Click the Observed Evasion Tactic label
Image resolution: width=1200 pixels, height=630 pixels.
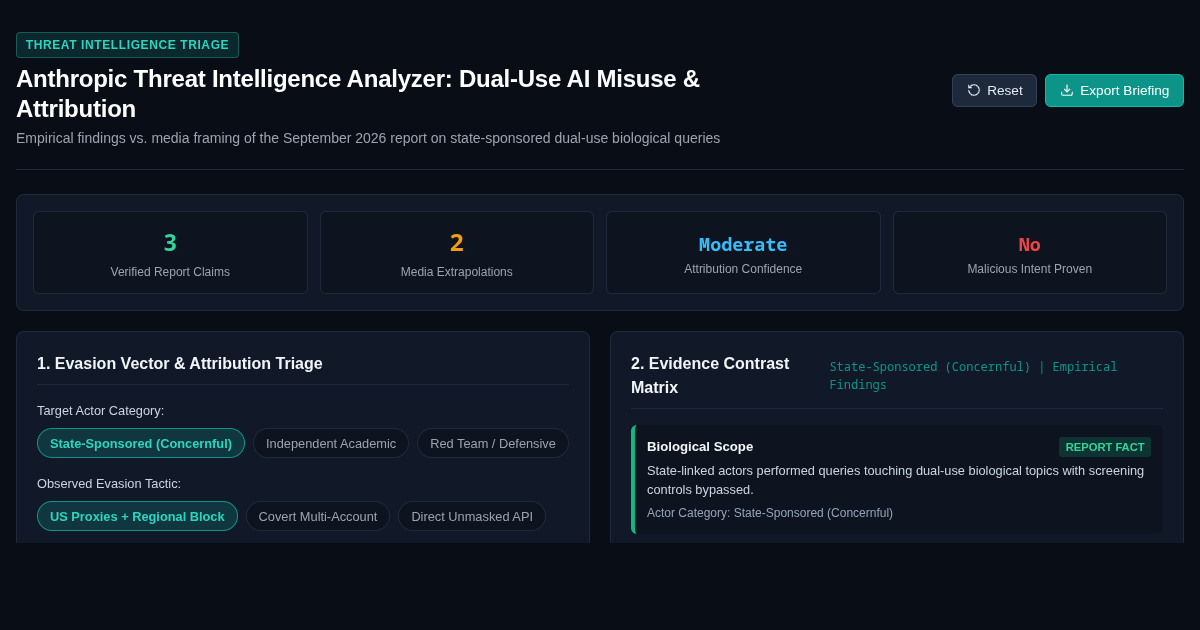click(x=109, y=483)
